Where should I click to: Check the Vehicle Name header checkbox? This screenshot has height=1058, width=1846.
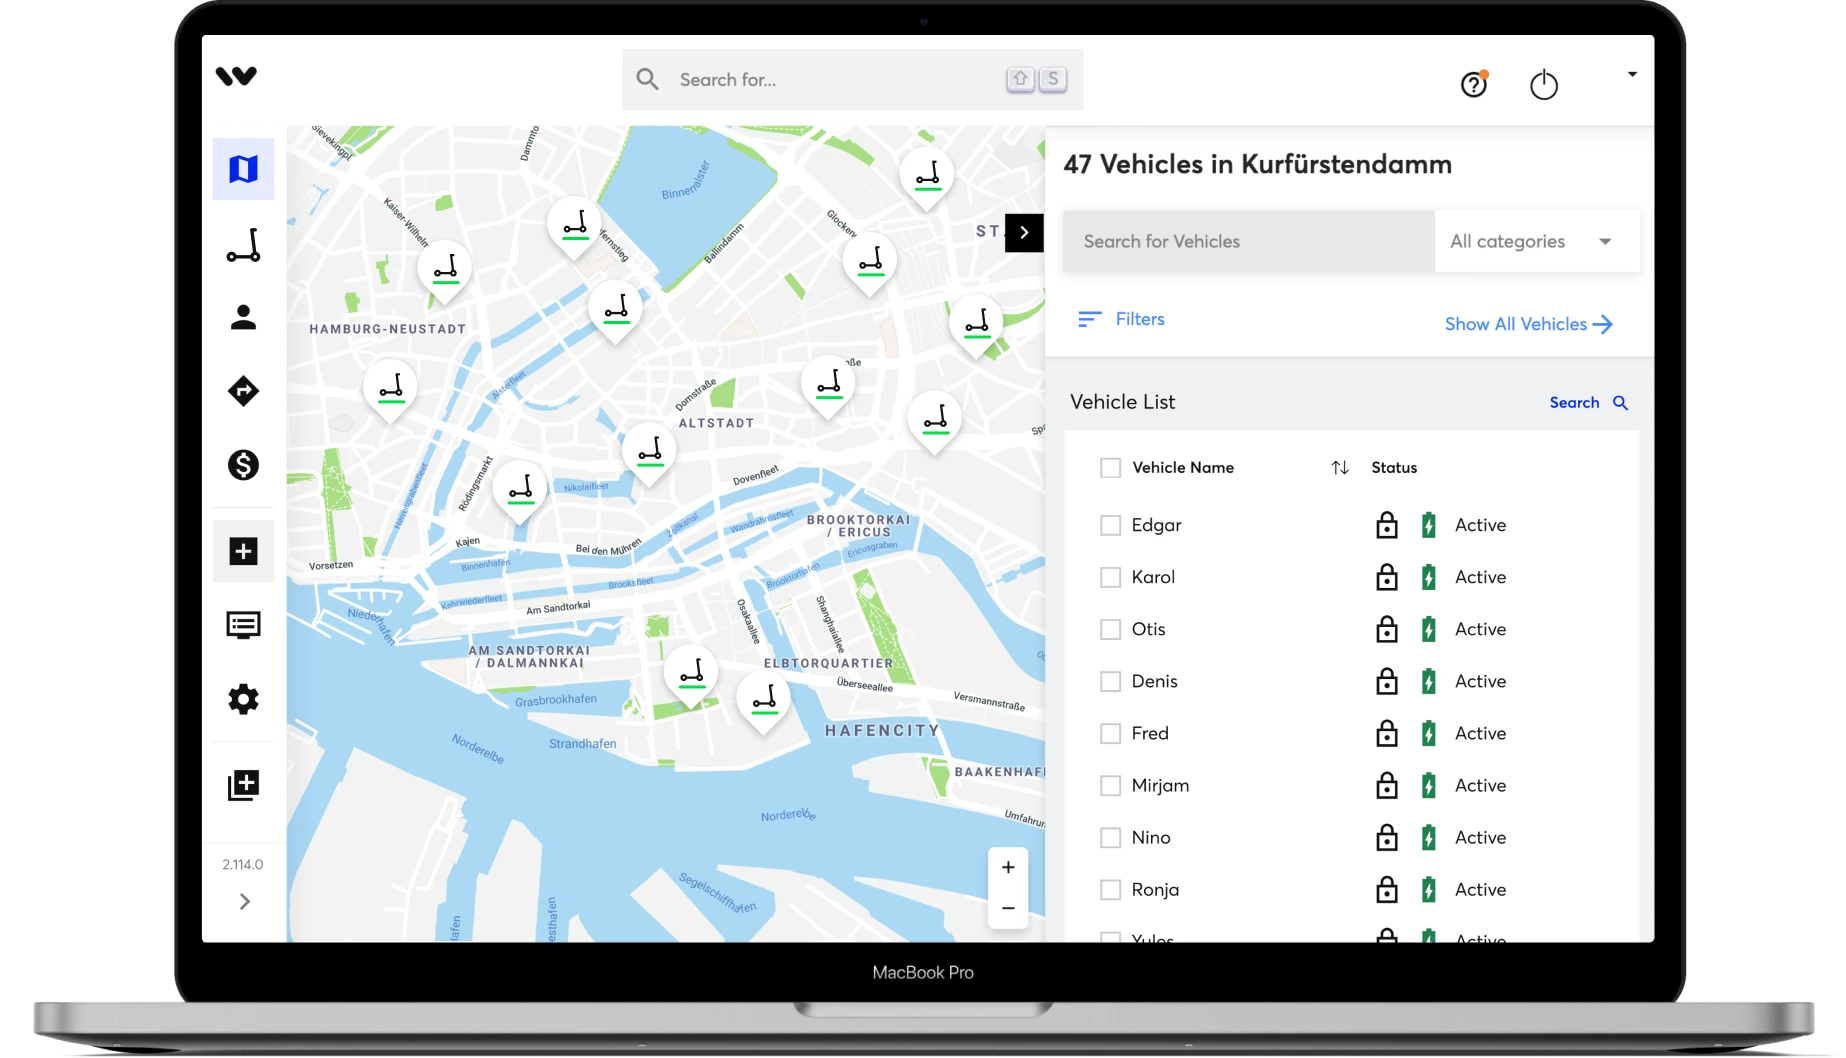pyautogui.click(x=1110, y=467)
